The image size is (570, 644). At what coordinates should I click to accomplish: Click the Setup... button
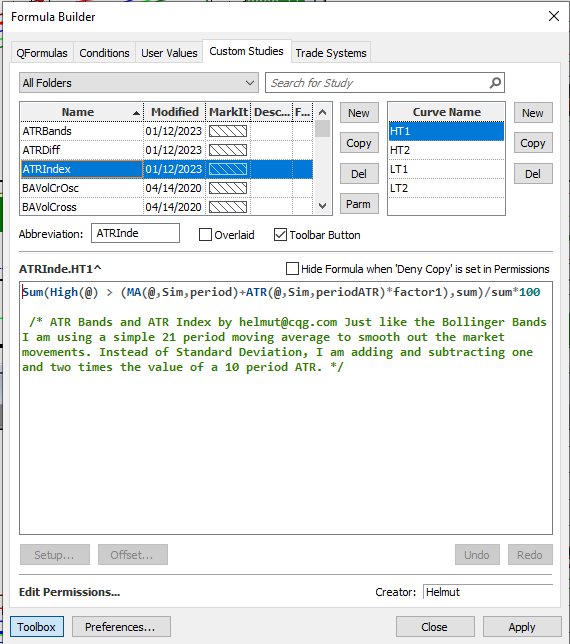click(x=55, y=555)
